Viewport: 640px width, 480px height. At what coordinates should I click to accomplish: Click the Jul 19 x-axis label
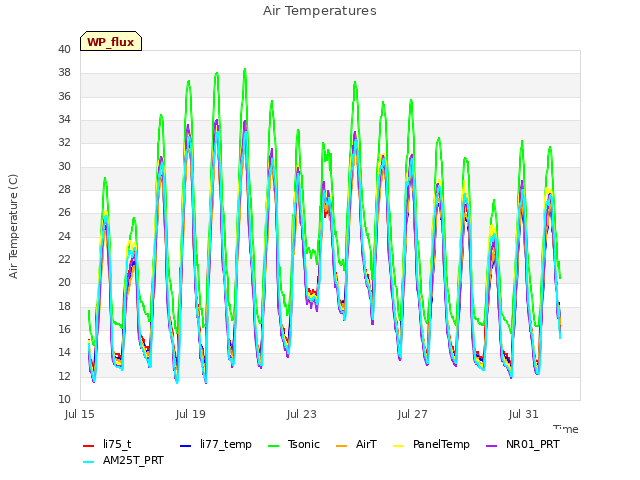(x=191, y=415)
